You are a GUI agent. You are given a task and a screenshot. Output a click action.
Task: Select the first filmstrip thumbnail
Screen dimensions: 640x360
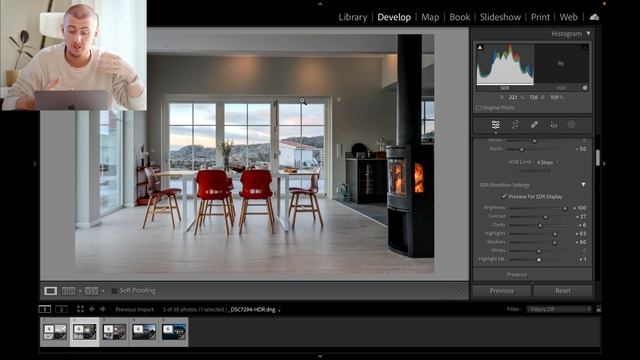tap(55, 332)
